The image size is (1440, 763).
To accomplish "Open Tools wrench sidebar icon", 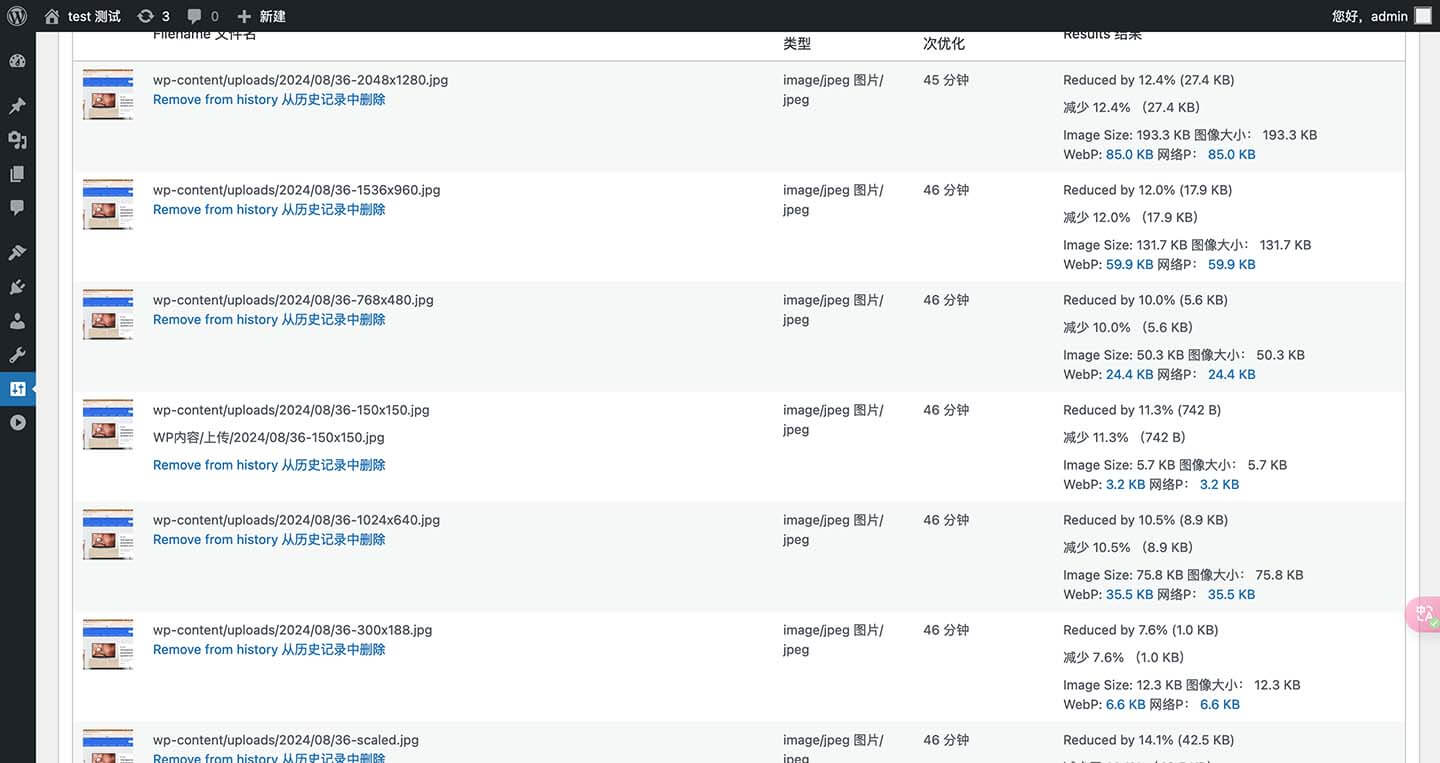I will pyautogui.click(x=17, y=355).
